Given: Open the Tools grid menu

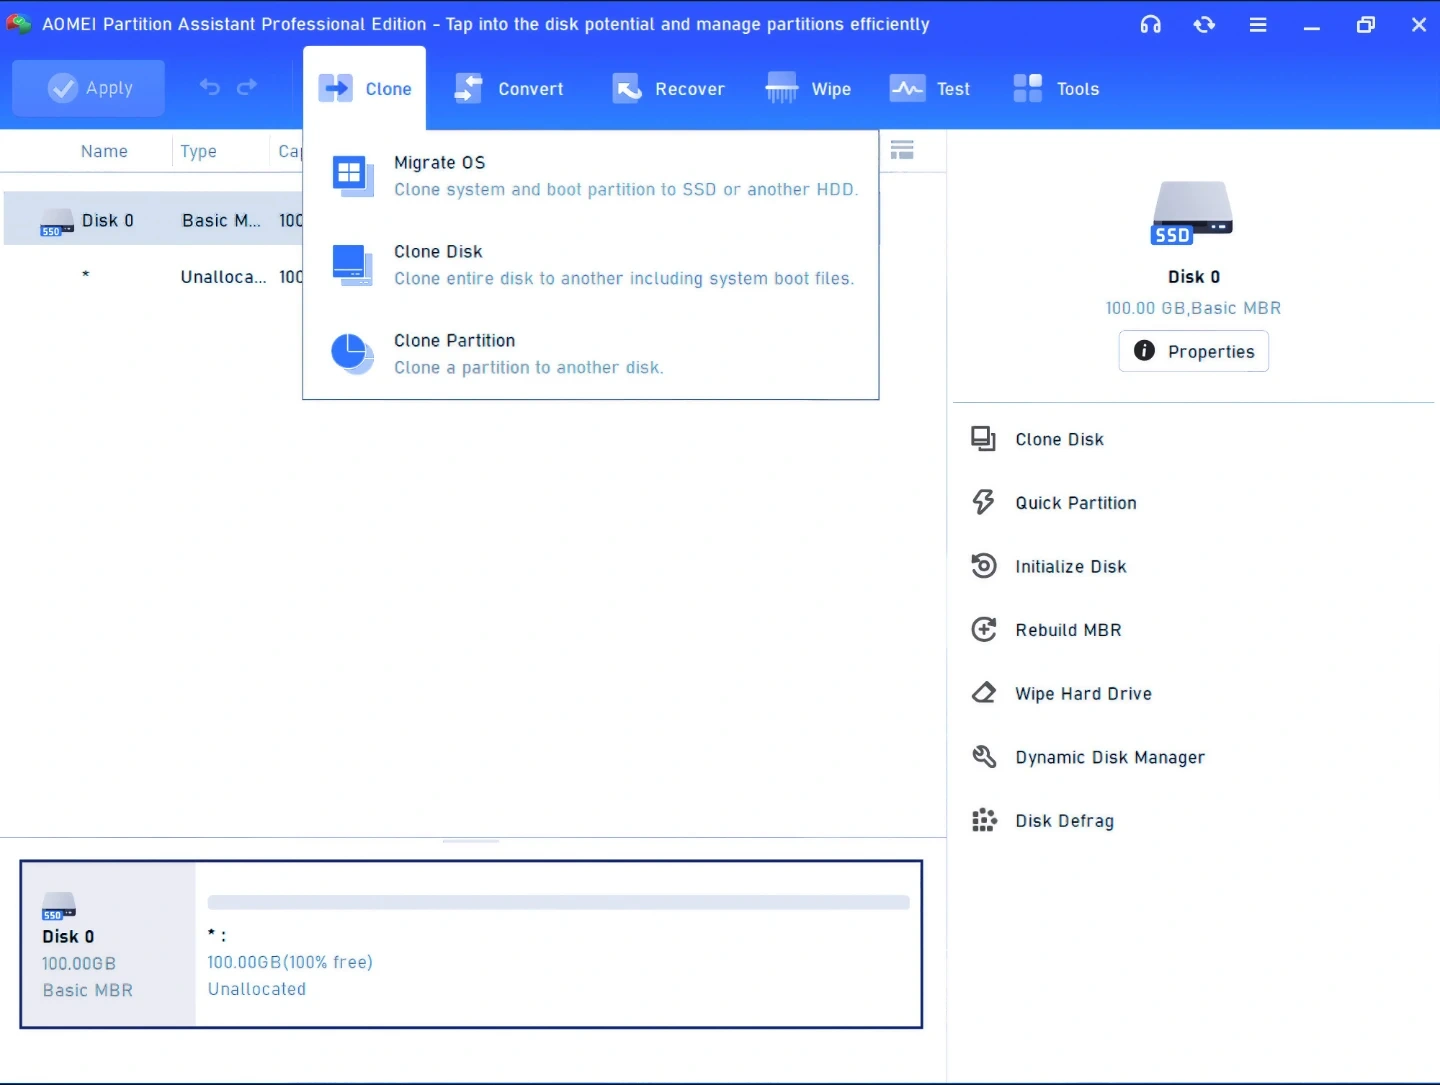Looking at the screenshot, I should [x=1055, y=89].
